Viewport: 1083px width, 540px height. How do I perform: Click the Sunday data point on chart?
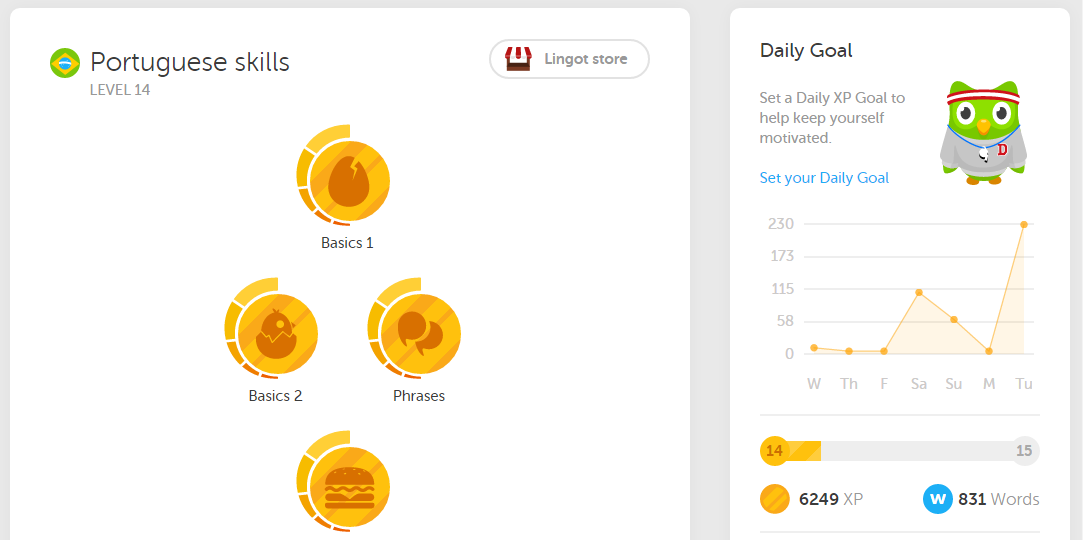(954, 320)
